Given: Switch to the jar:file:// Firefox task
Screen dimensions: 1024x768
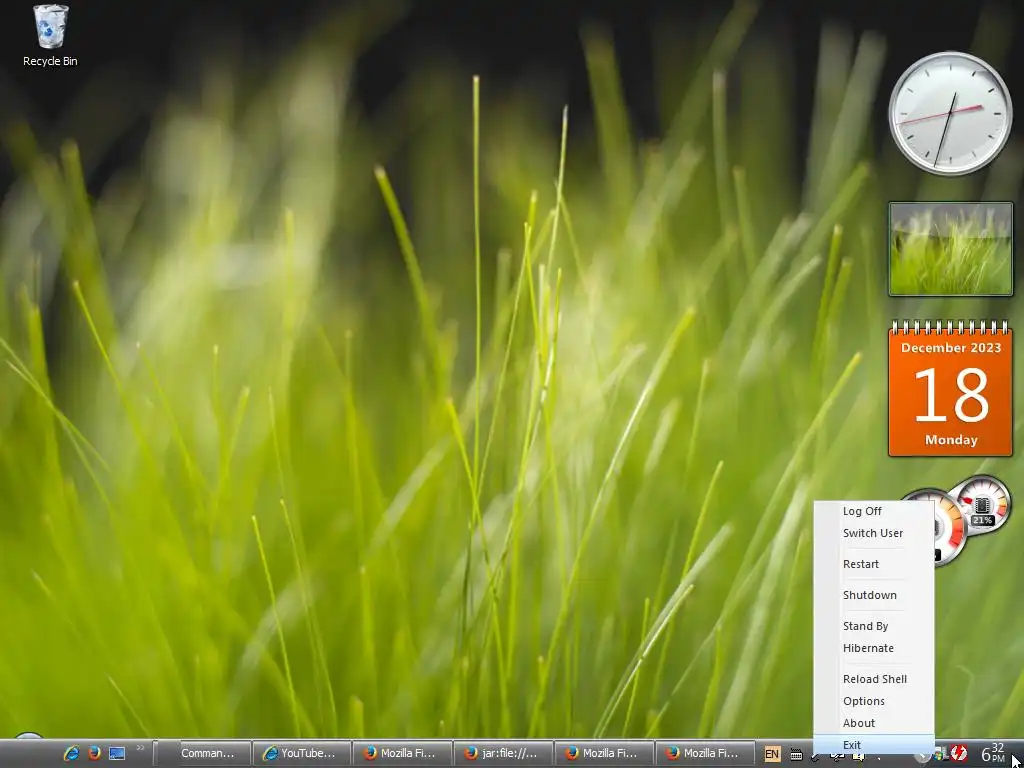Looking at the screenshot, I should click(503, 753).
